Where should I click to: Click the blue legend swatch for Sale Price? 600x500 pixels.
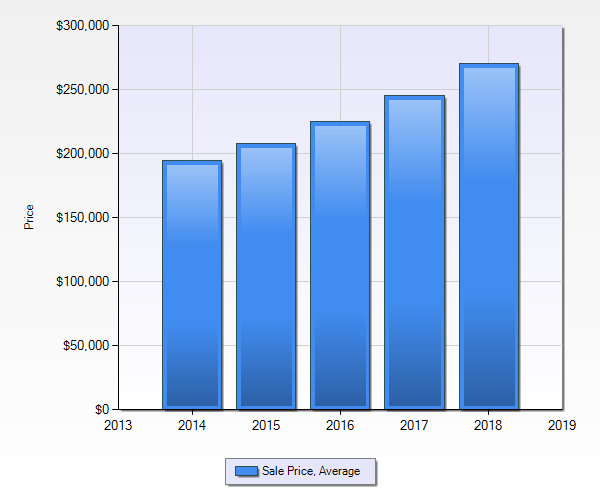[246, 471]
